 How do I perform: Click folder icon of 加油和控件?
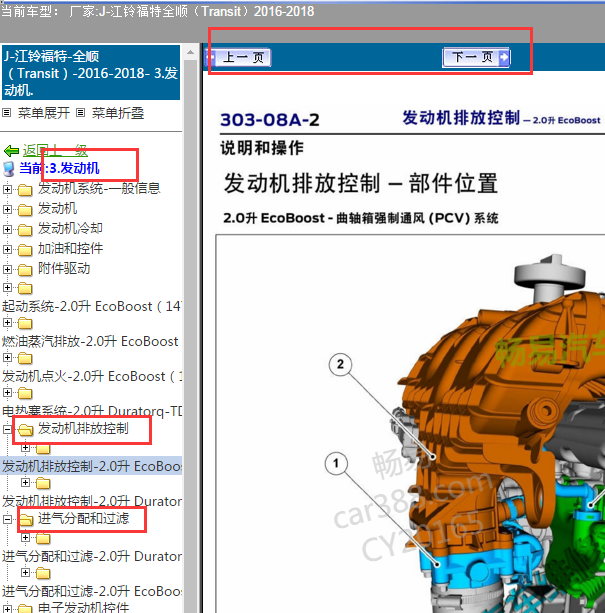25,250
